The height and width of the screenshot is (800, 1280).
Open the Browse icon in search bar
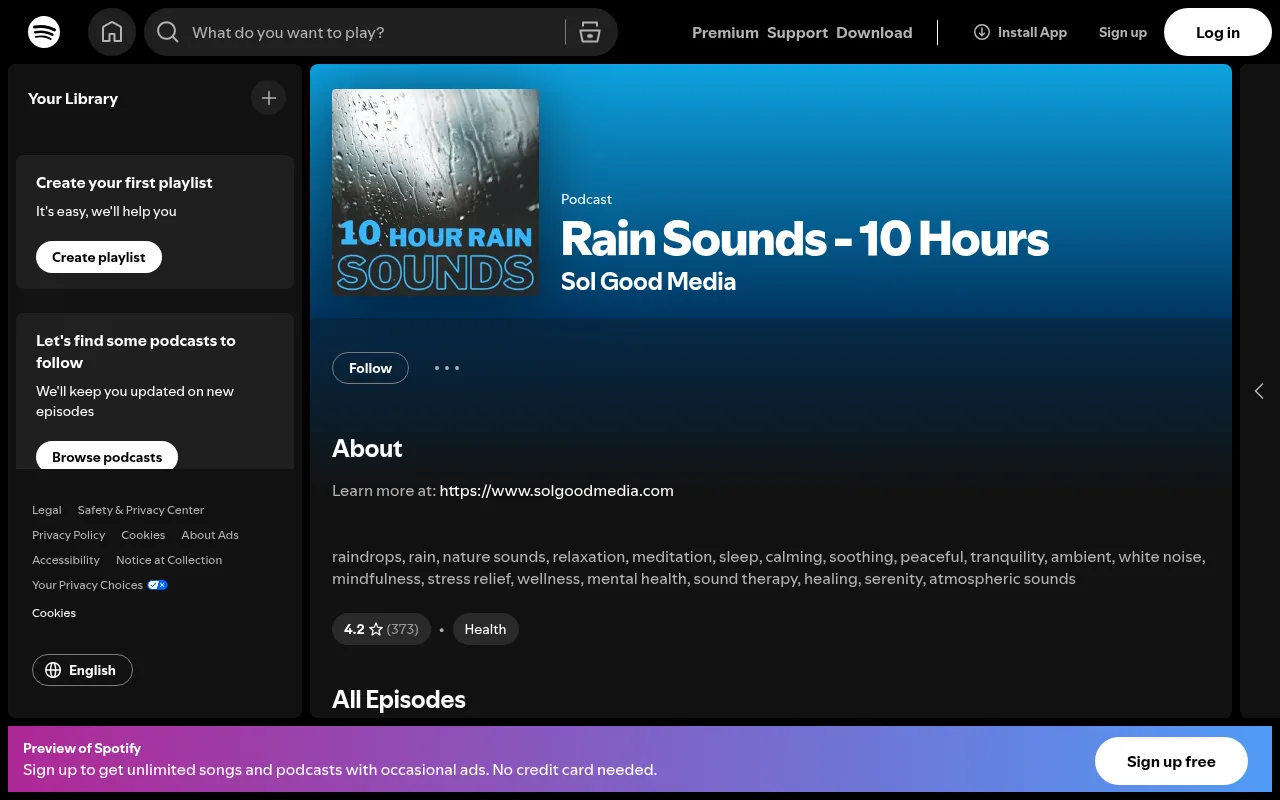(x=590, y=32)
